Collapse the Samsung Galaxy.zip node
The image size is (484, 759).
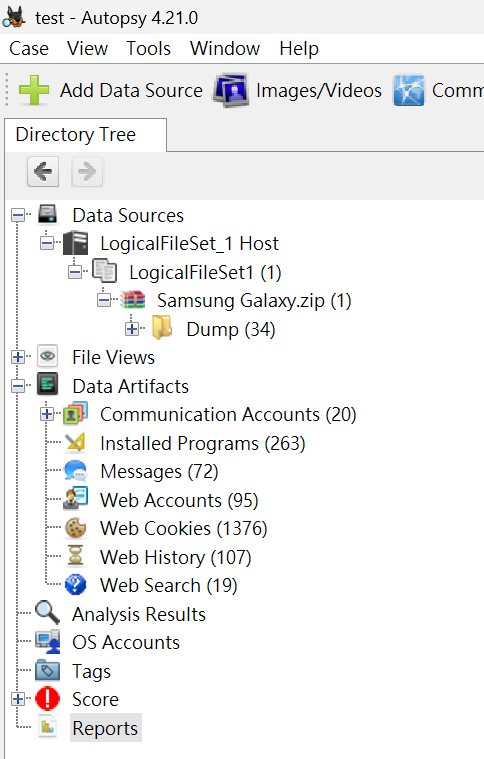(104, 300)
